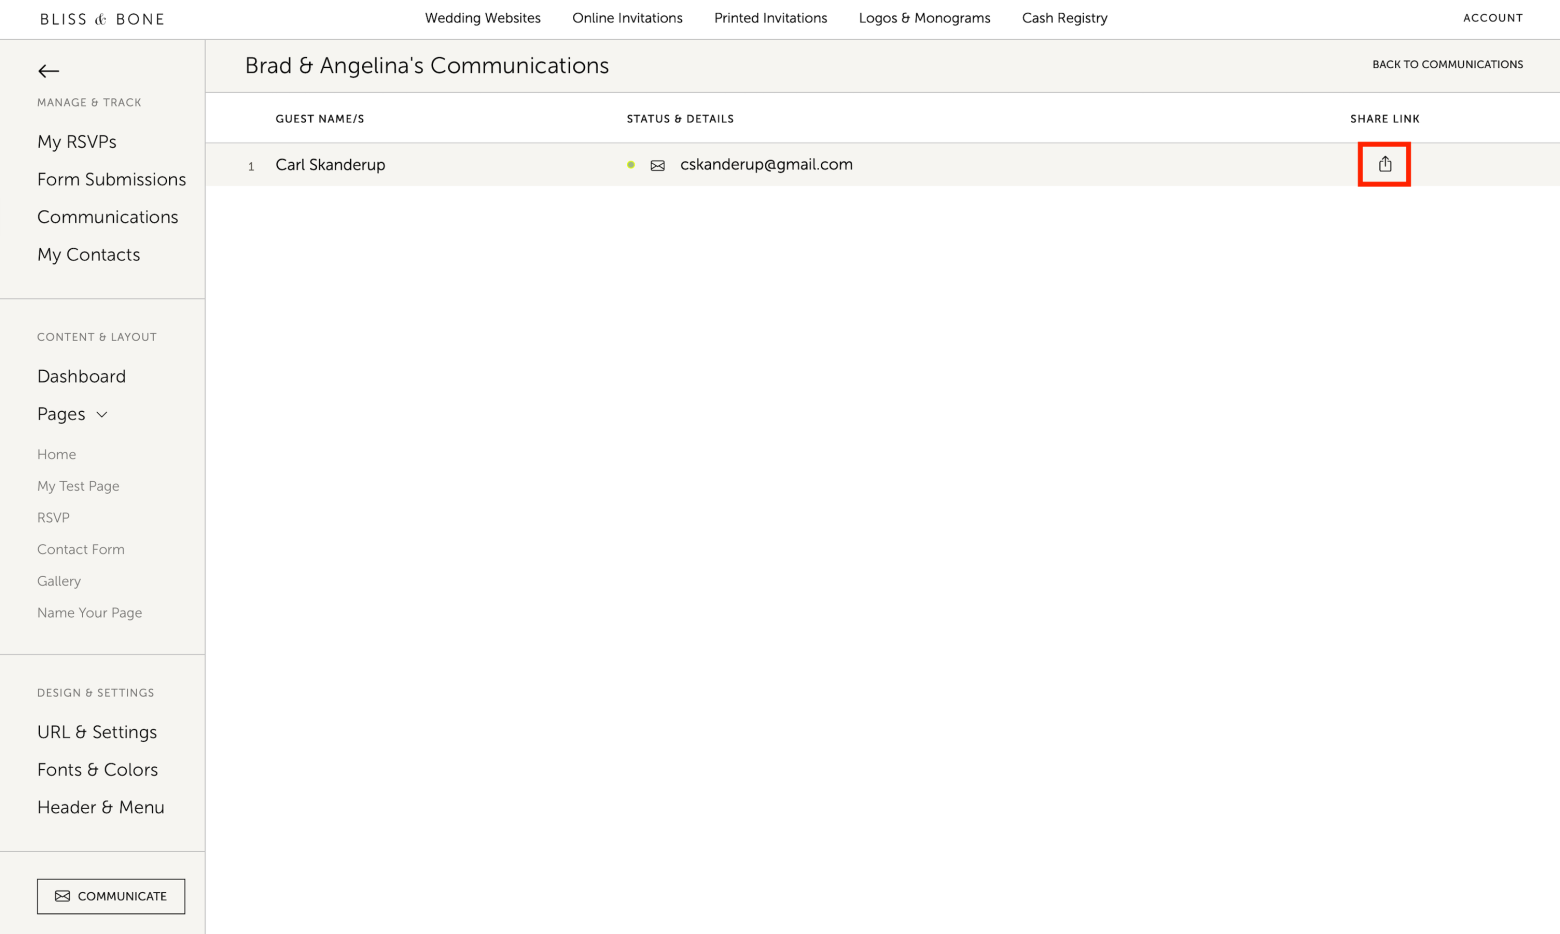This screenshot has height=934, width=1560.
Task: Open the Wedding Websites menu
Action: click(482, 18)
